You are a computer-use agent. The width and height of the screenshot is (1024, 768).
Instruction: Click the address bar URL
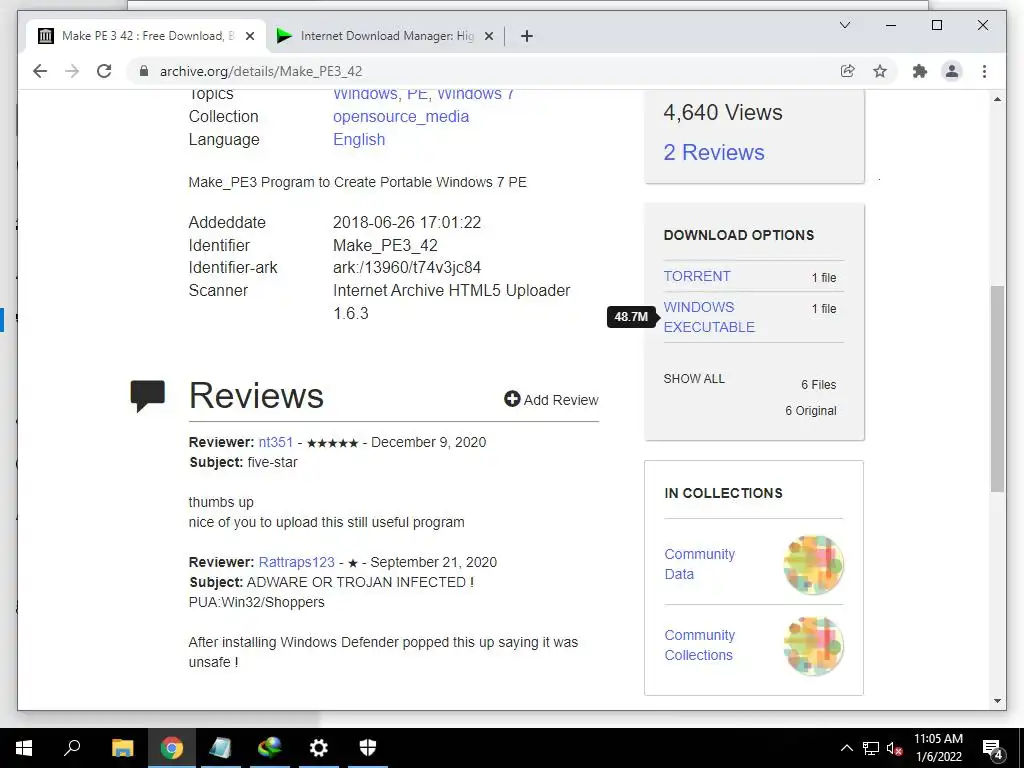(x=261, y=71)
